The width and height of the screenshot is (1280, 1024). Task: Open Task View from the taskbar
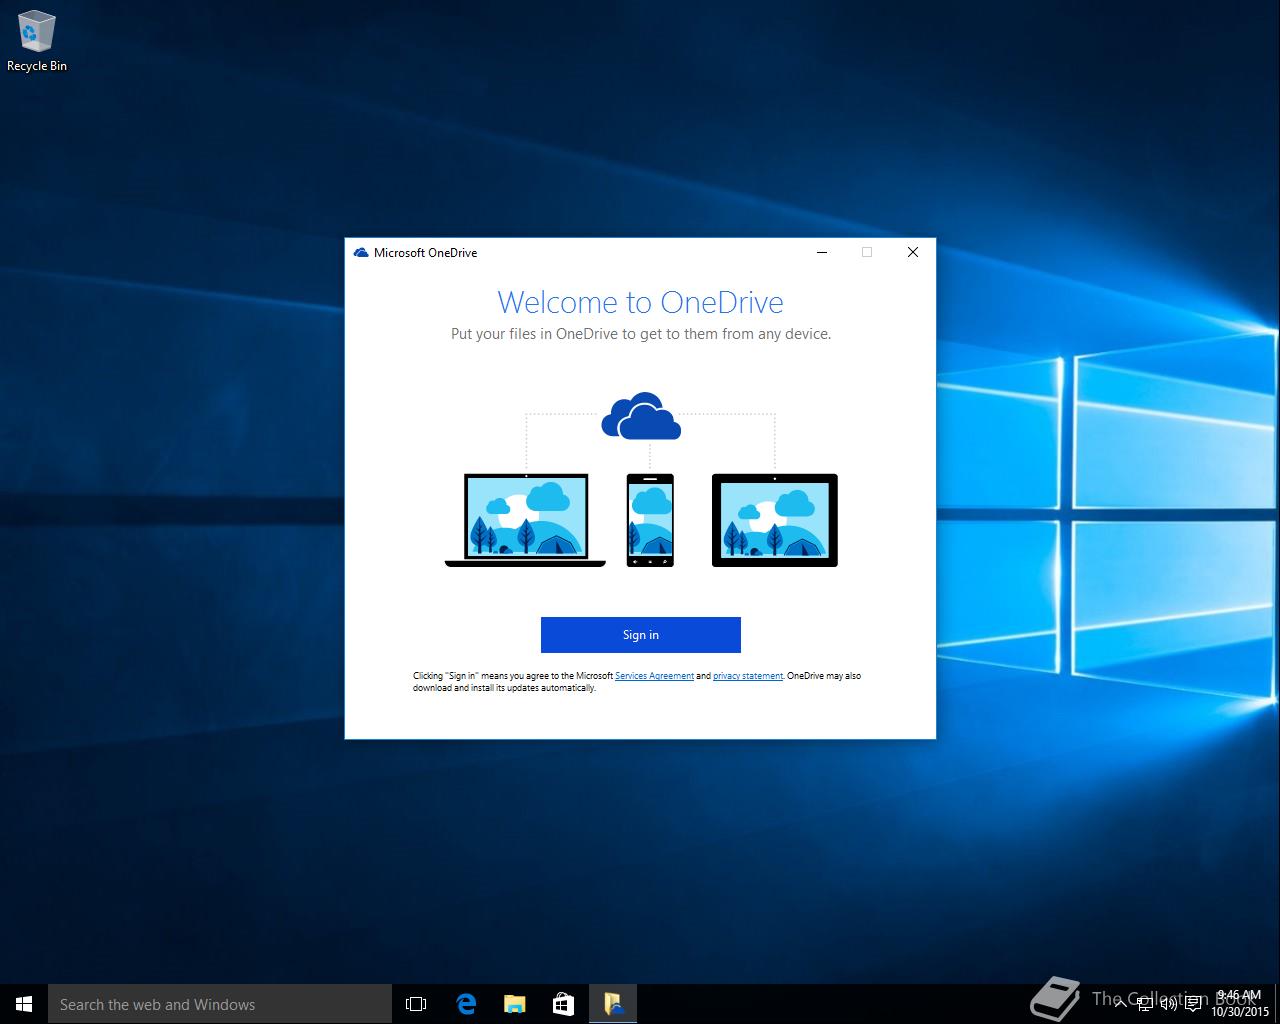click(x=416, y=1004)
